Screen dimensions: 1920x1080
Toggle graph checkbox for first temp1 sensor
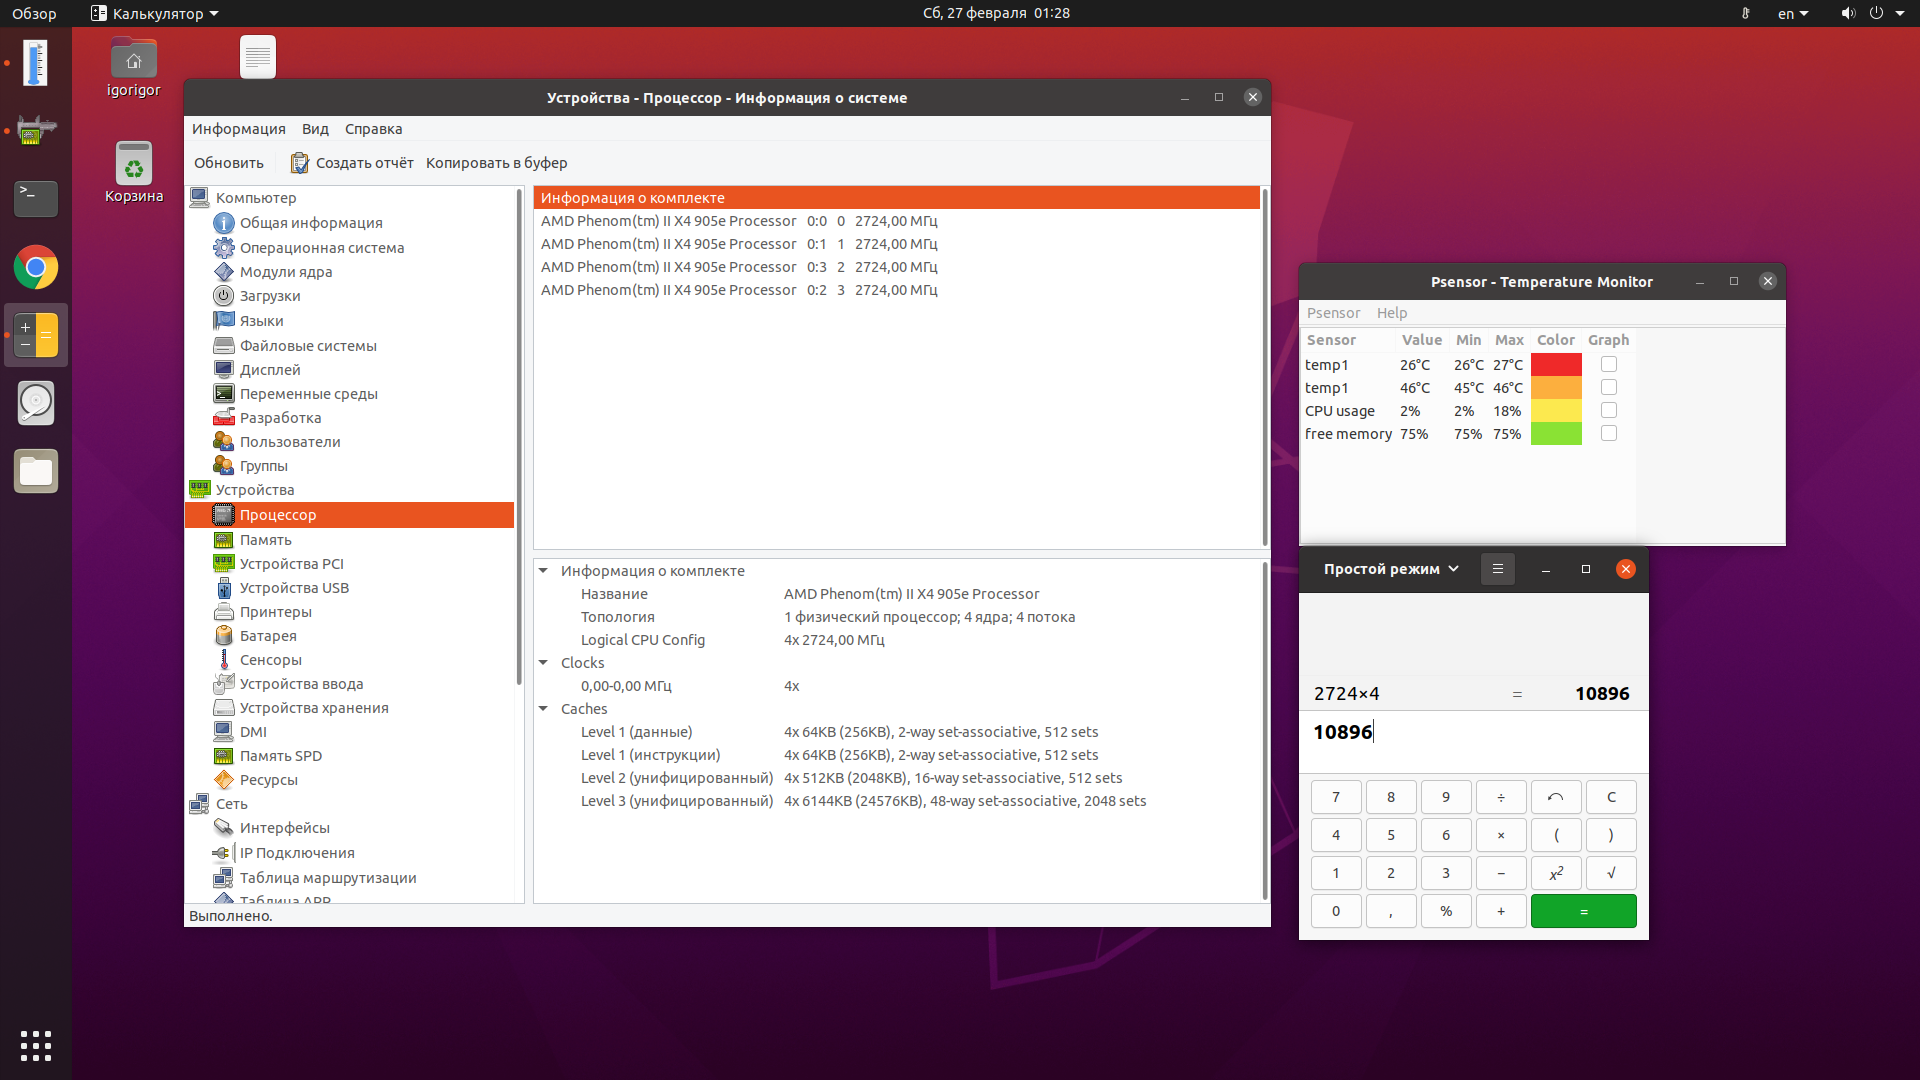click(1608, 365)
